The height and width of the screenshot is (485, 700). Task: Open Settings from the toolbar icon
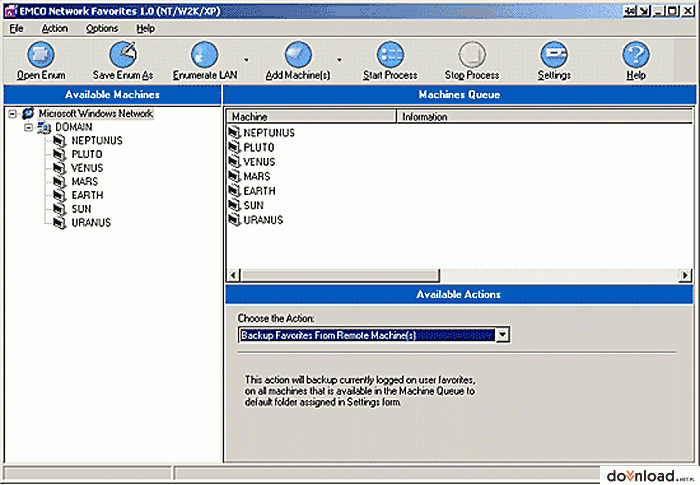click(x=554, y=55)
